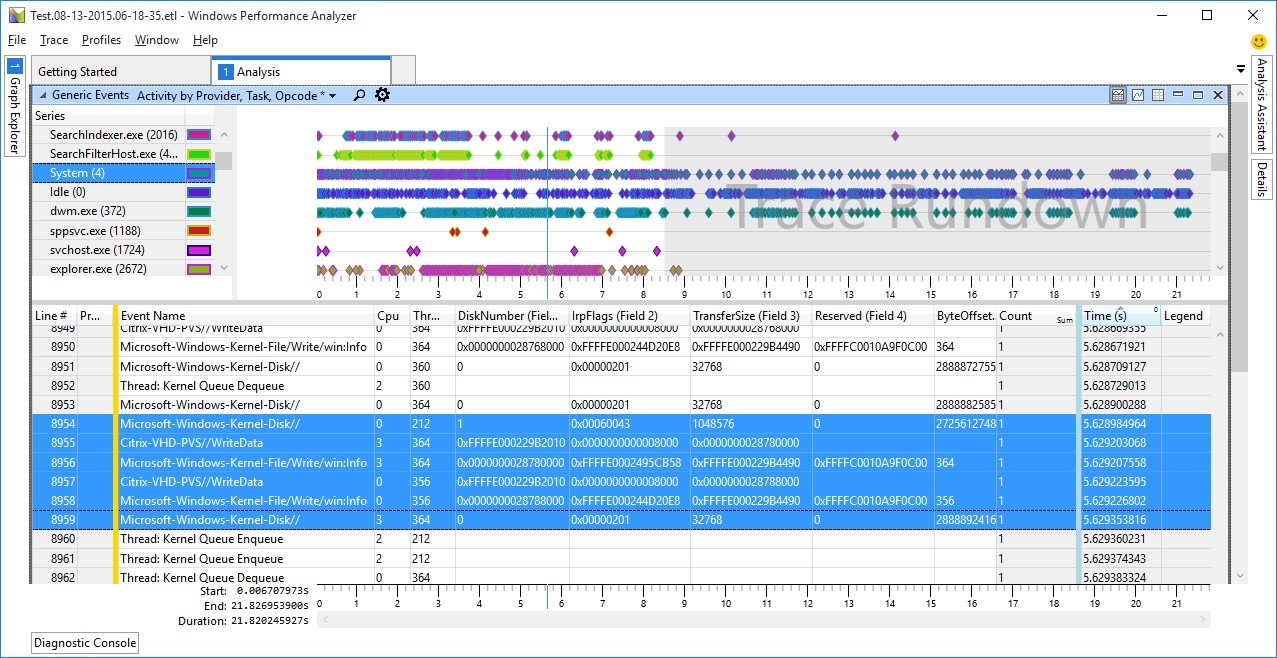Open the Profiles menu
The width and height of the screenshot is (1277, 658).
click(x=101, y=40)
